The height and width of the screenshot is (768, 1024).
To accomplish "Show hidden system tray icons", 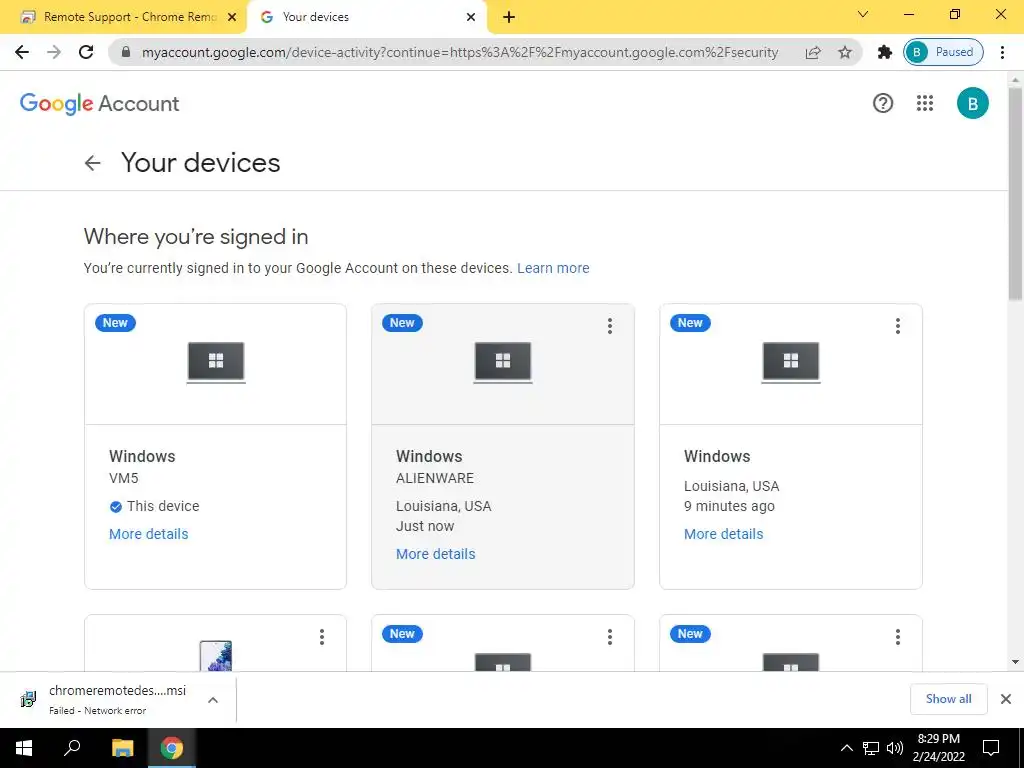I will coord(846,748).
